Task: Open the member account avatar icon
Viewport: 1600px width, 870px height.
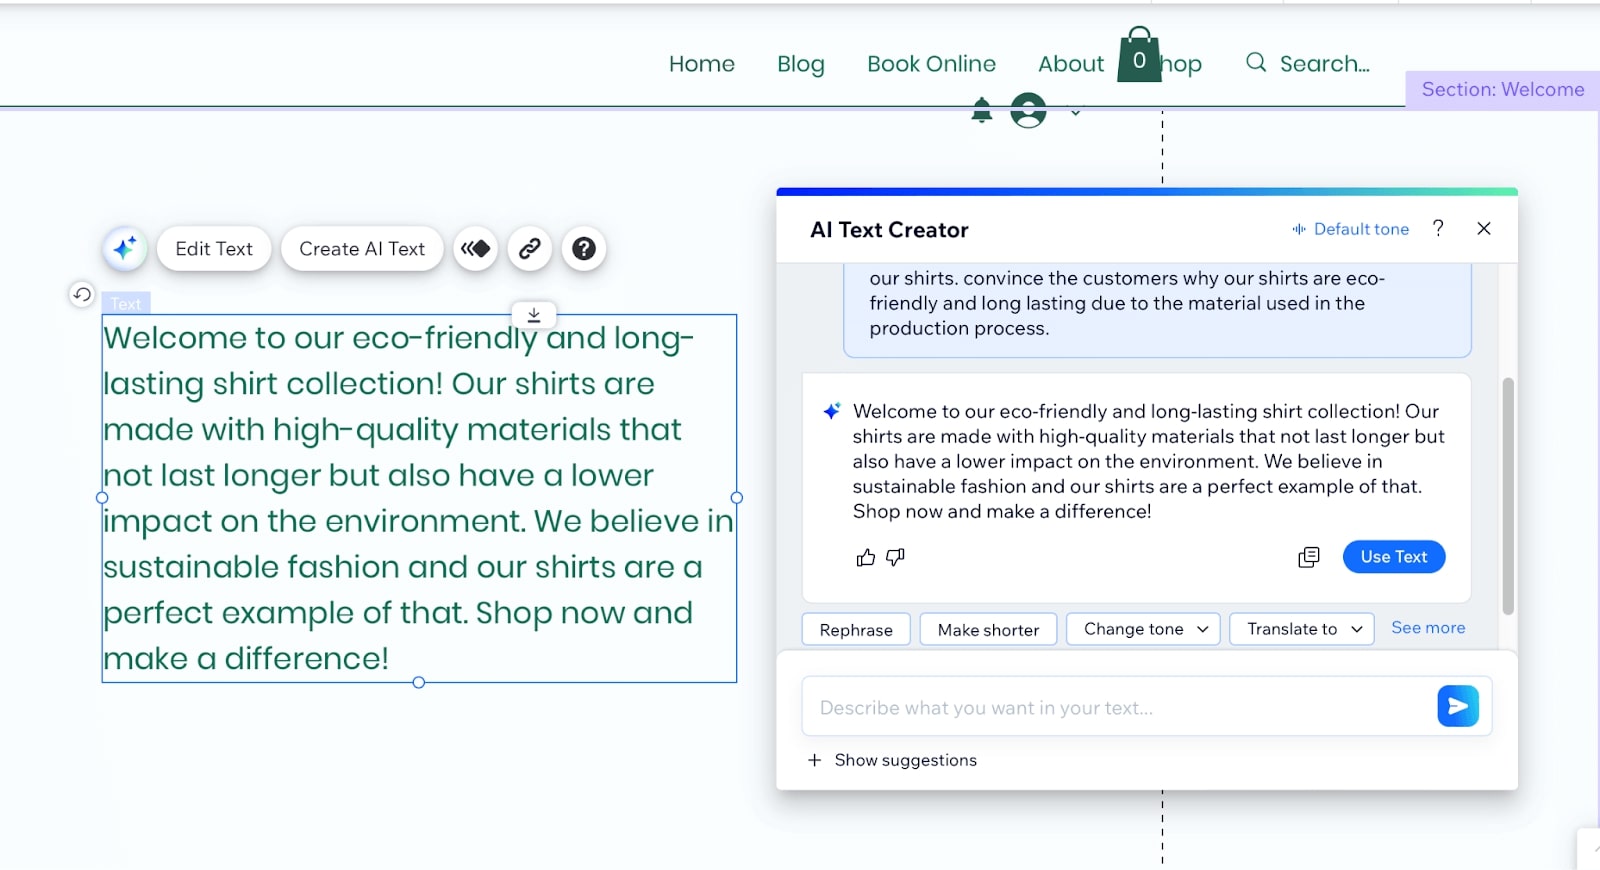Action: [x=1028, y=110]
